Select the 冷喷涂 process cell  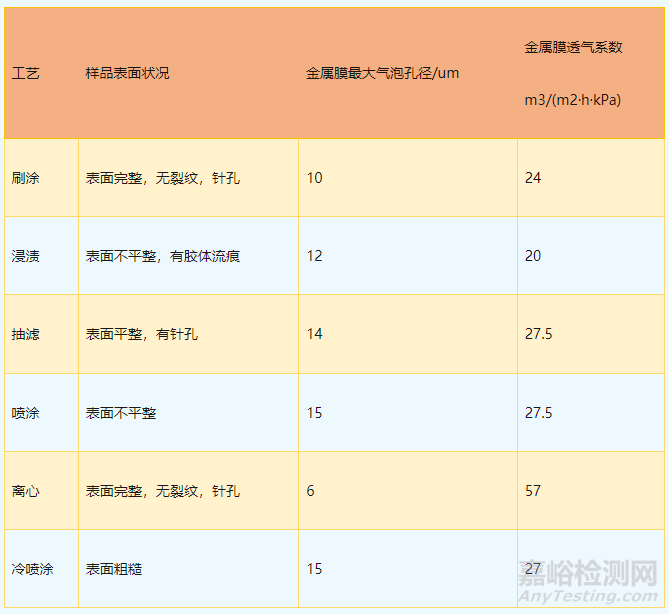[x=33, y=569]
